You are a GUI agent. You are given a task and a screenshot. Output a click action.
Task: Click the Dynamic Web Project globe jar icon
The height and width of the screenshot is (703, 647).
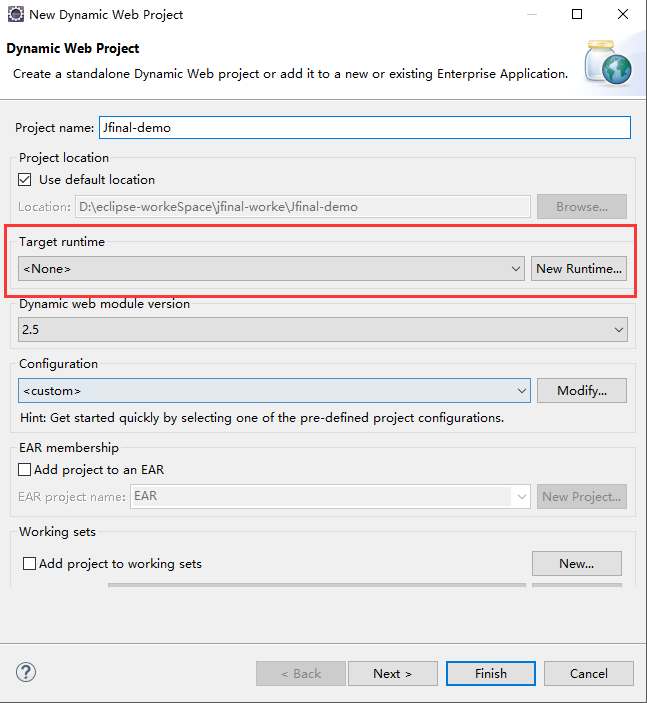point(609,62)
